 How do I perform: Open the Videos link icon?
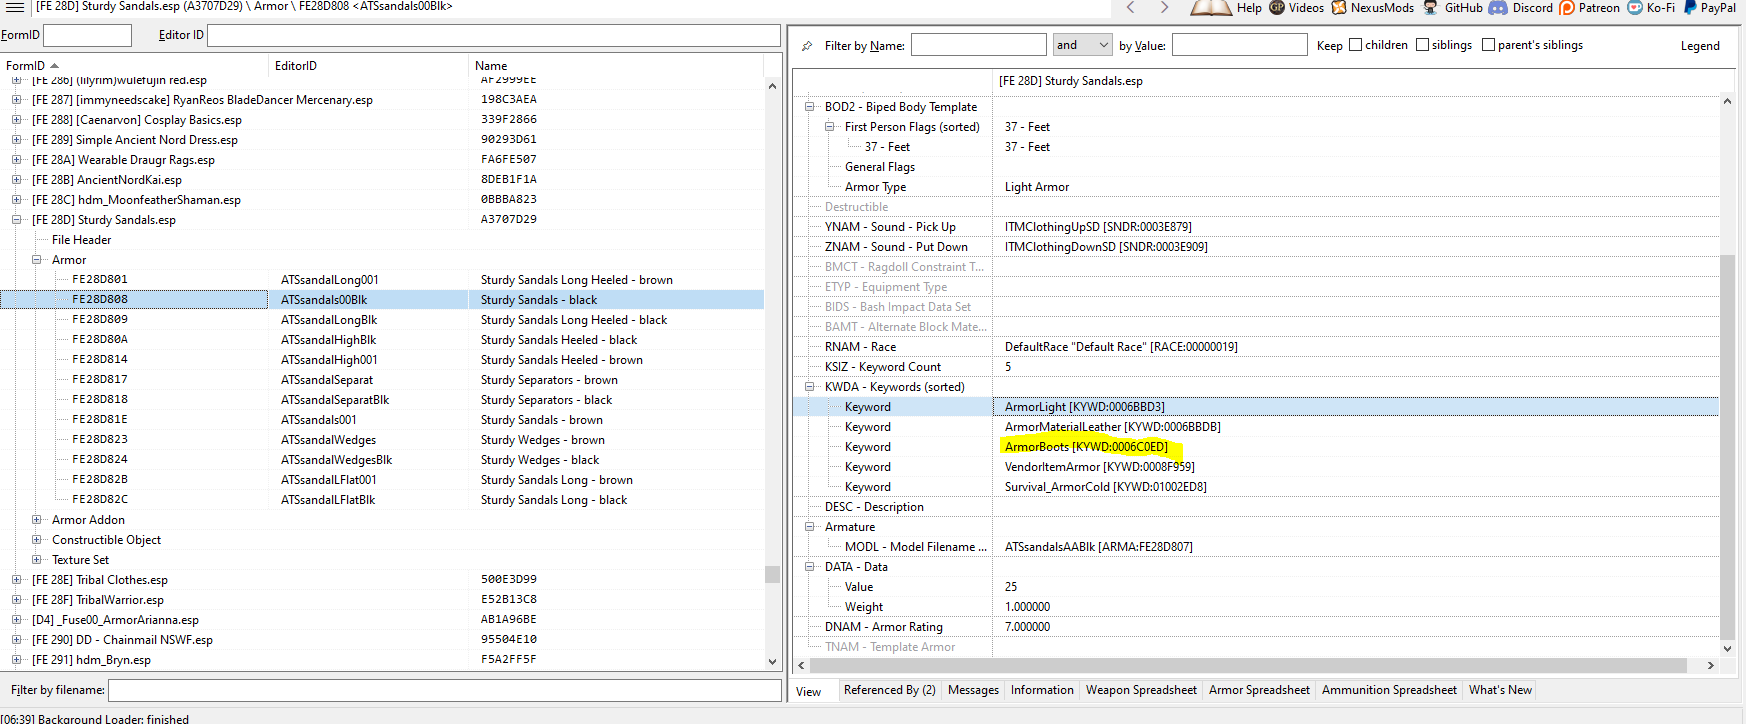1277,7
